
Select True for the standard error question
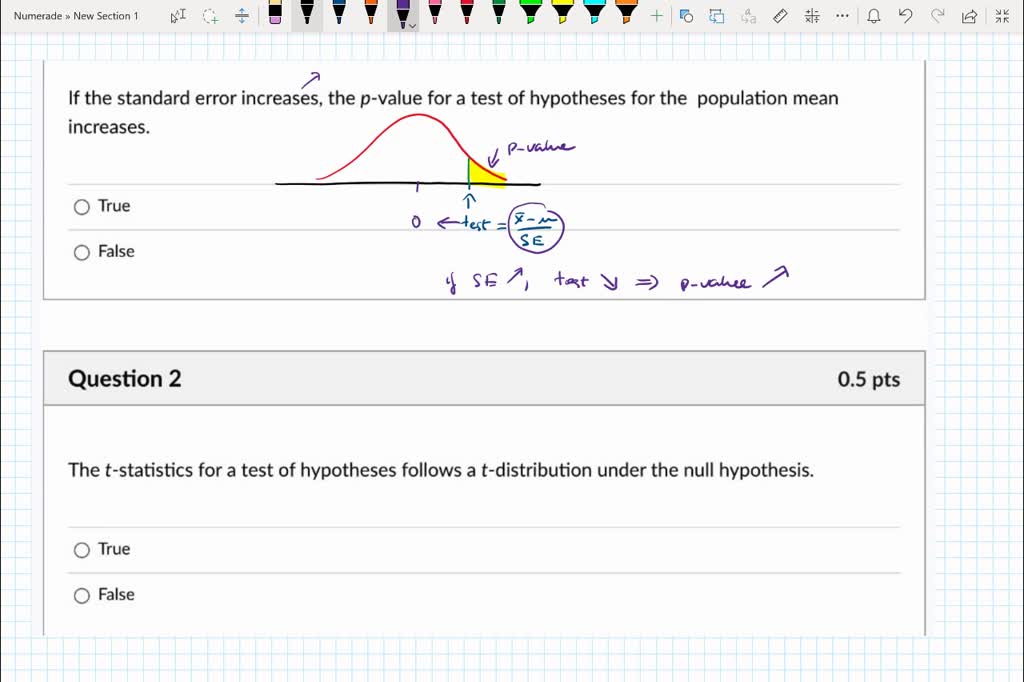tap(81, 206)
